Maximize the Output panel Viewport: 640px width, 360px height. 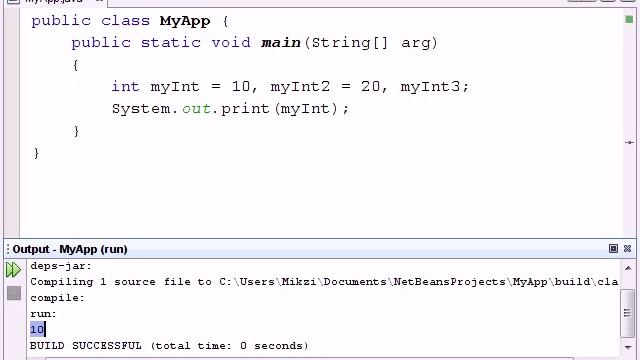(613, 249)
